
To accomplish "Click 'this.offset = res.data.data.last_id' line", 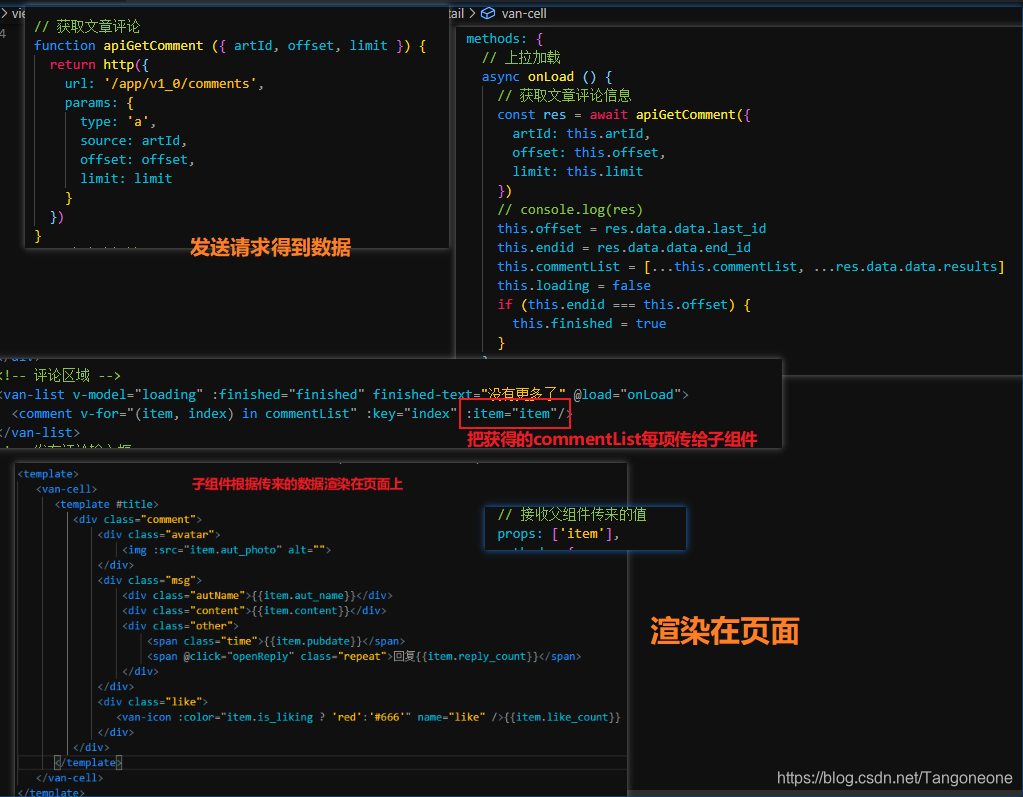I will pyautogui.click(x=632, y=228).
